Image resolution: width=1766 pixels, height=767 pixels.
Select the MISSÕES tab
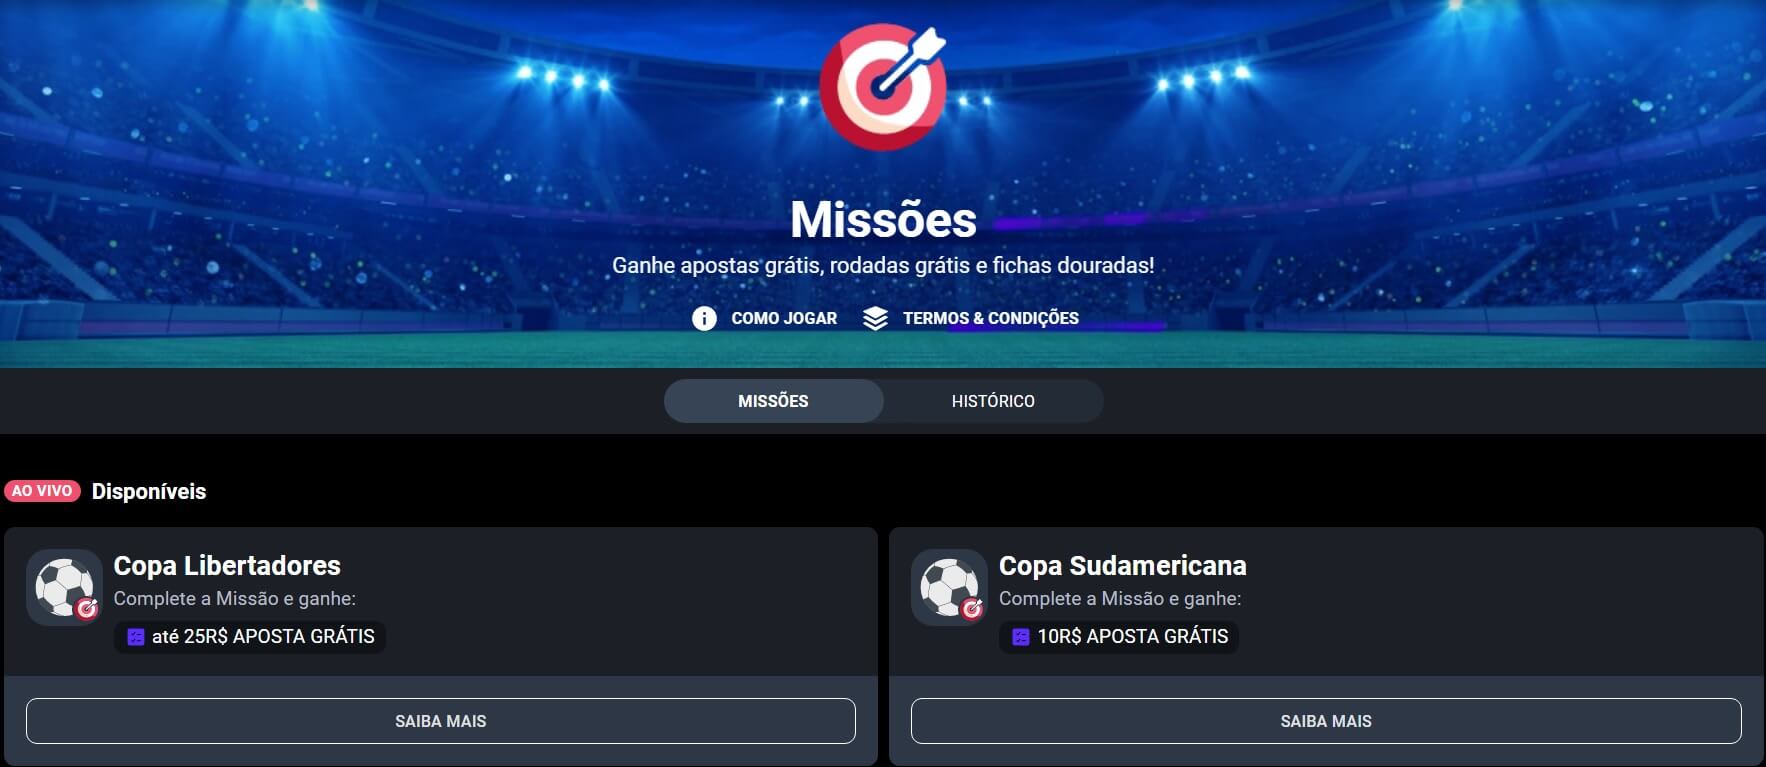(x=773, y=401)
